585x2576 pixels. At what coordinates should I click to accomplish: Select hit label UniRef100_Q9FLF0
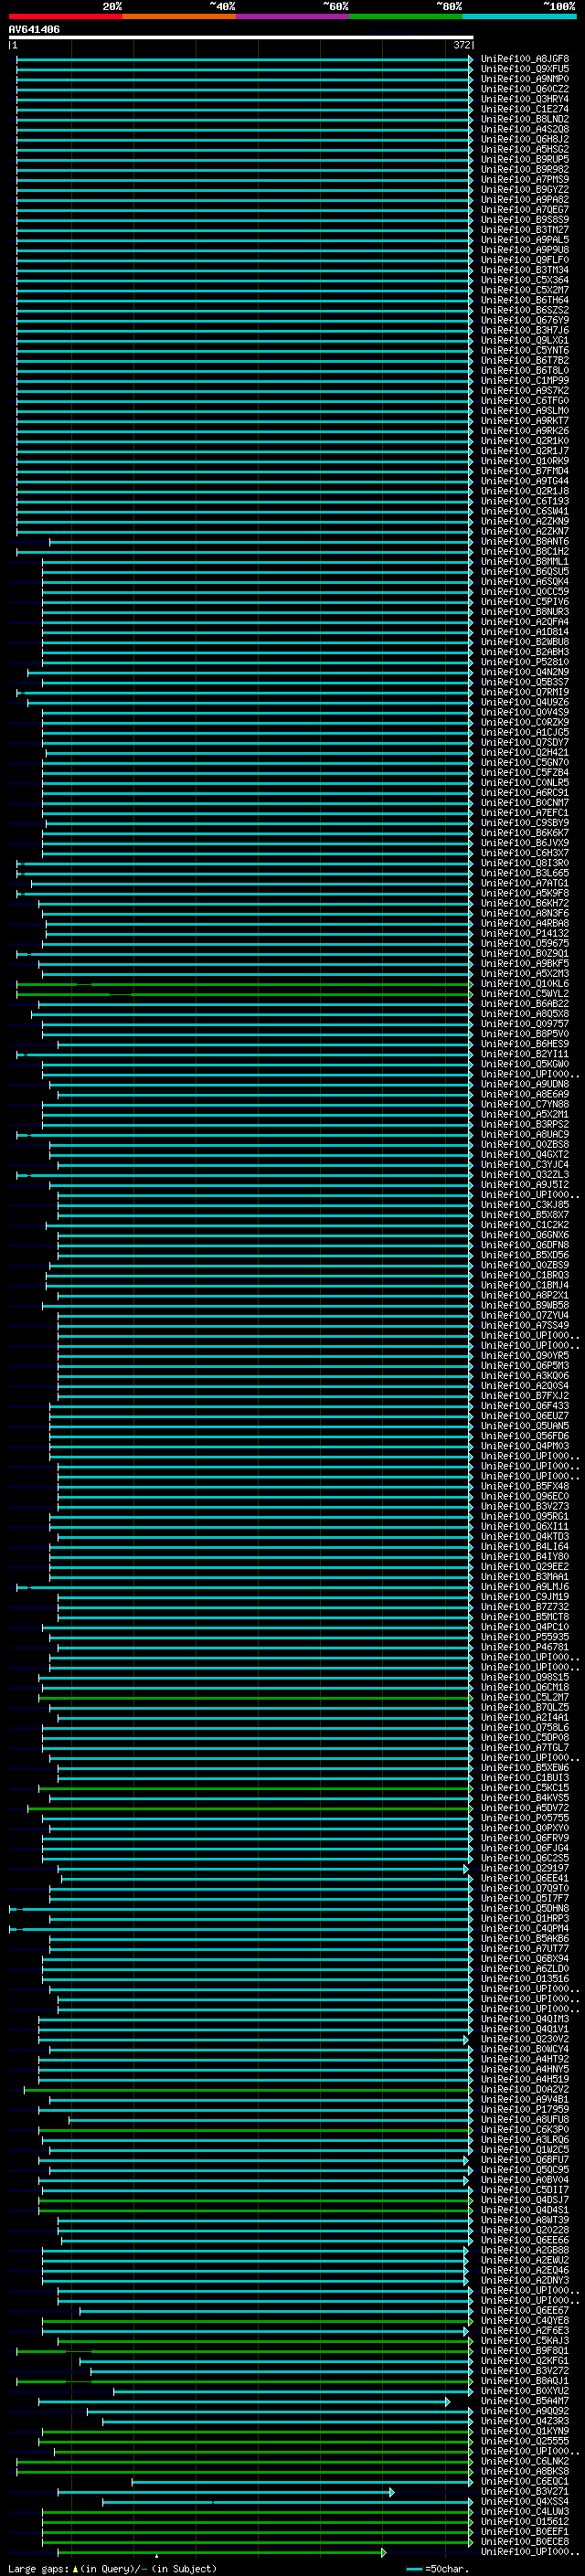tap(525, 260)
